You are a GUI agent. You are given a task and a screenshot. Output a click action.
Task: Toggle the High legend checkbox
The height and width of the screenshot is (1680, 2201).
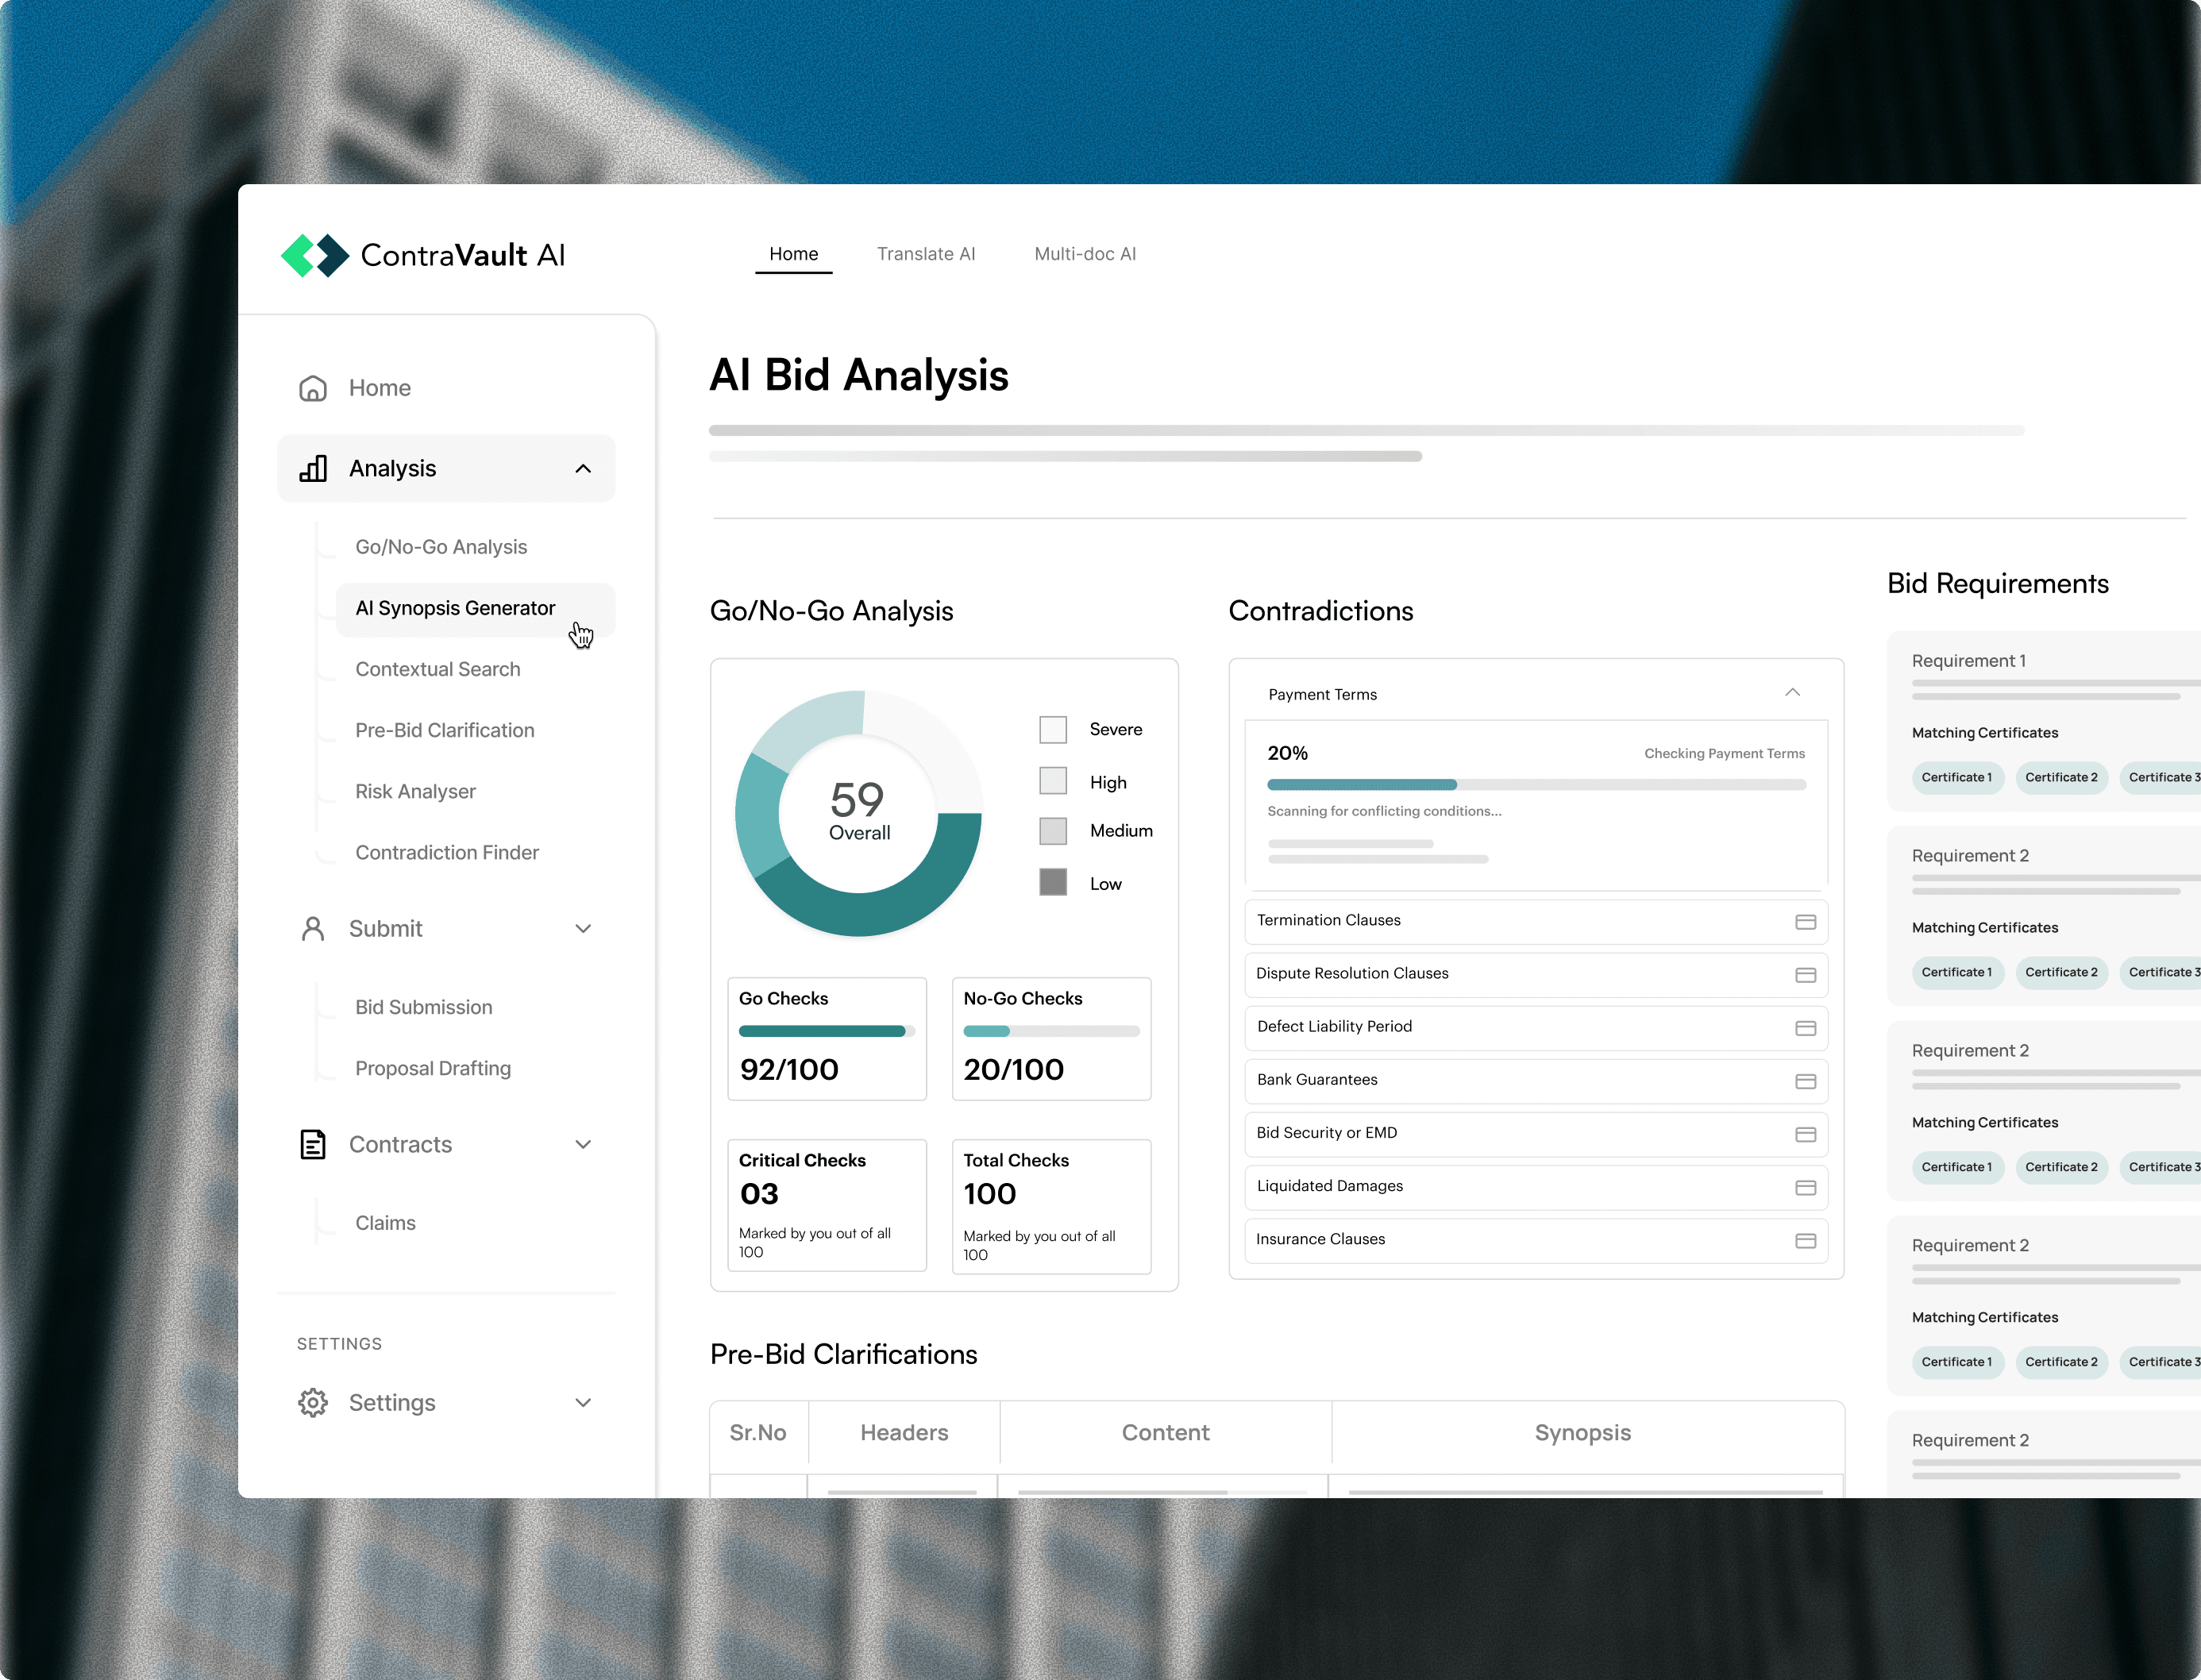1053,780
